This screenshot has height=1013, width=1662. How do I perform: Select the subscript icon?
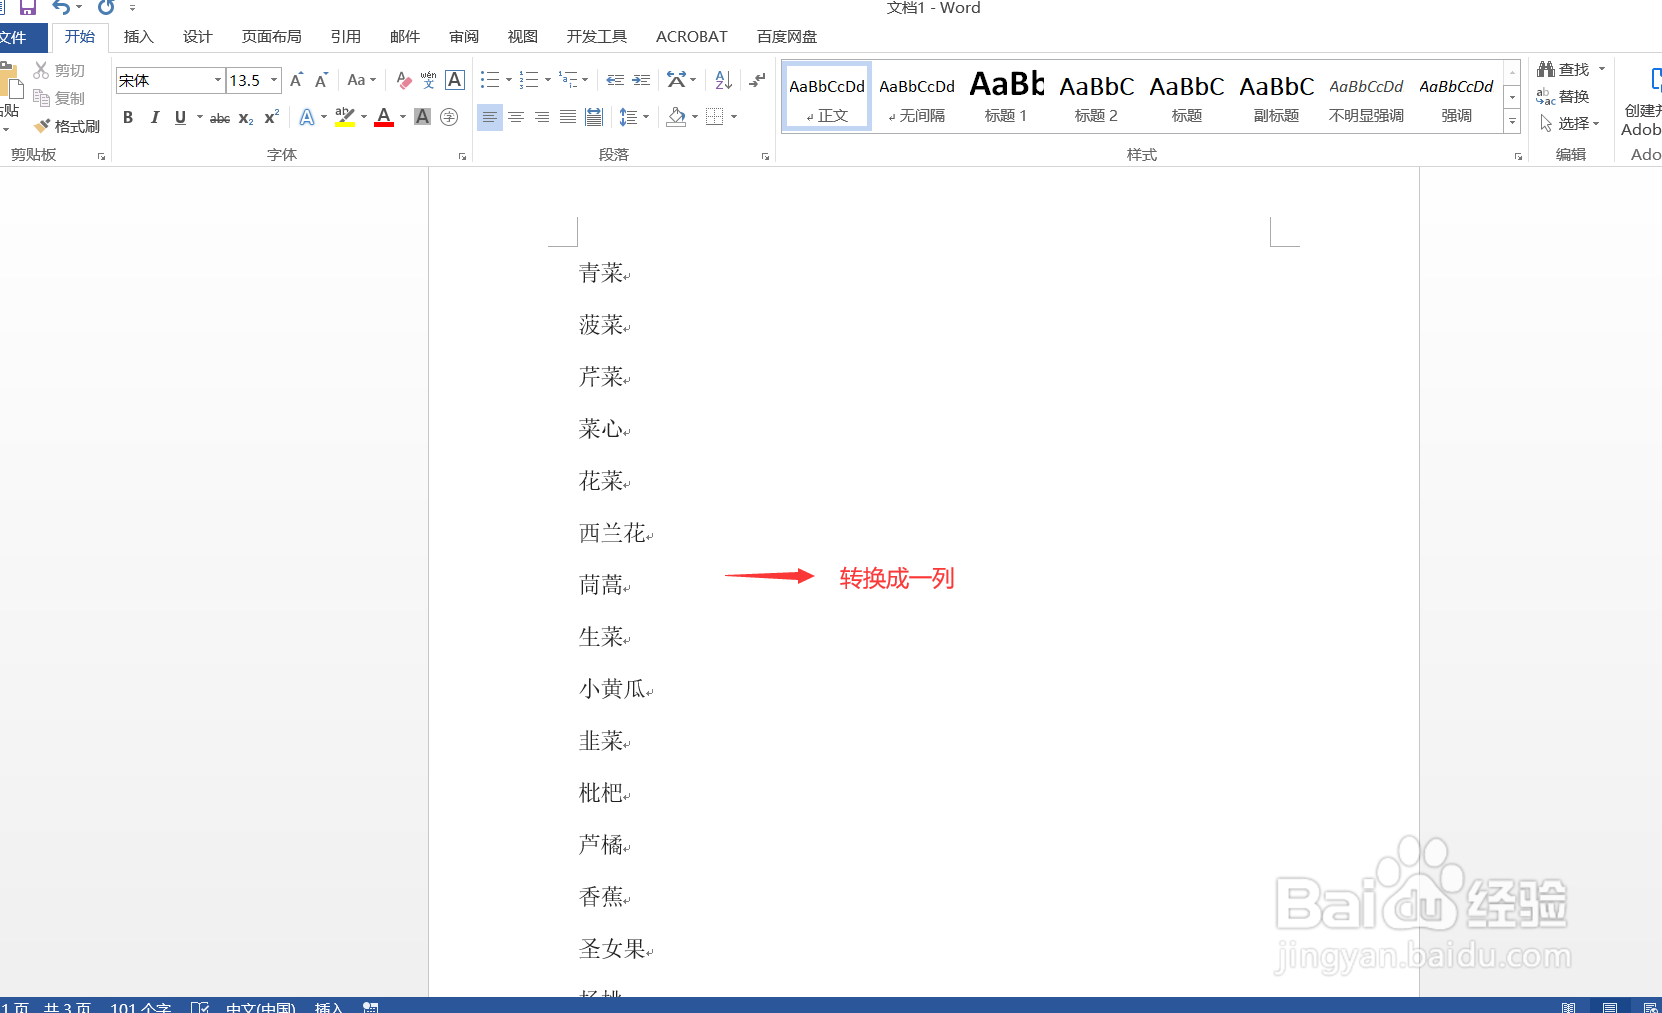pos(244,117)
